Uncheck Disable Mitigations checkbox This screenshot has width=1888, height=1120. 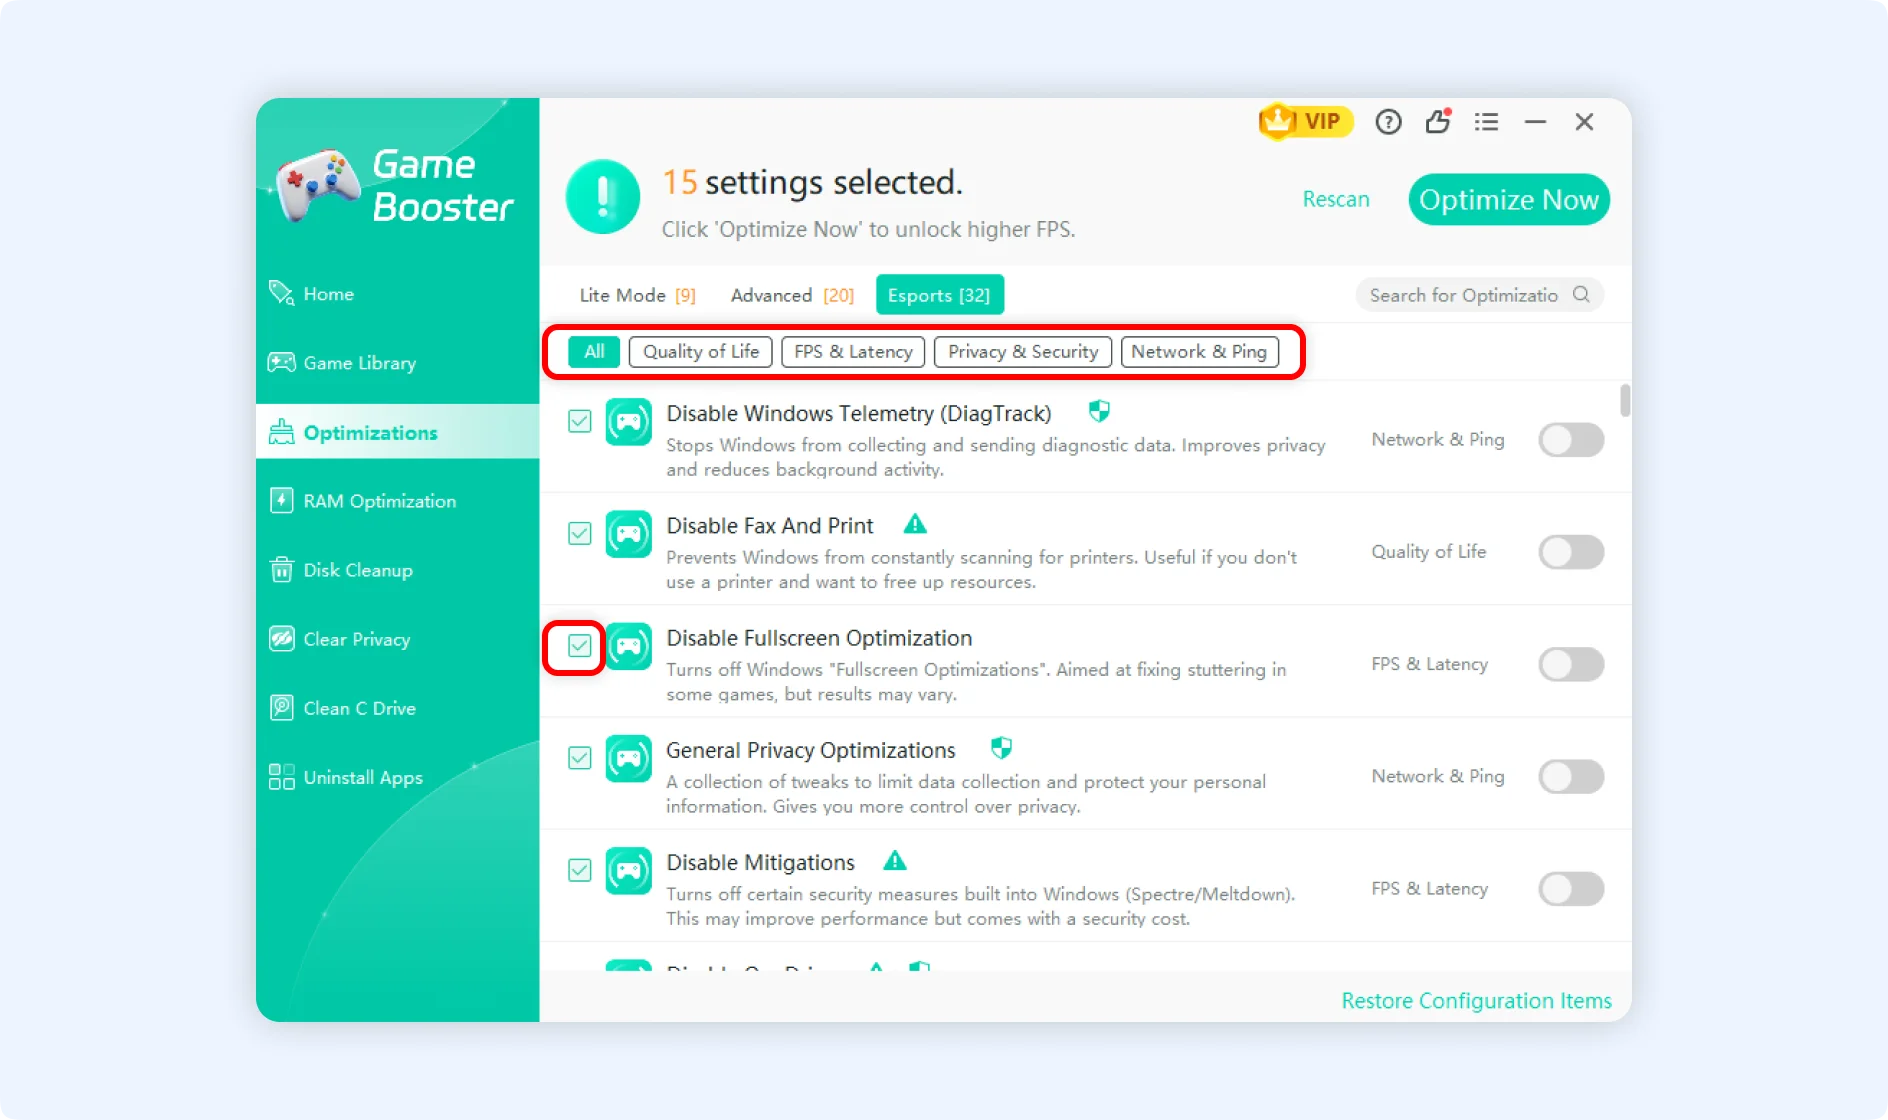click(579, 869)
